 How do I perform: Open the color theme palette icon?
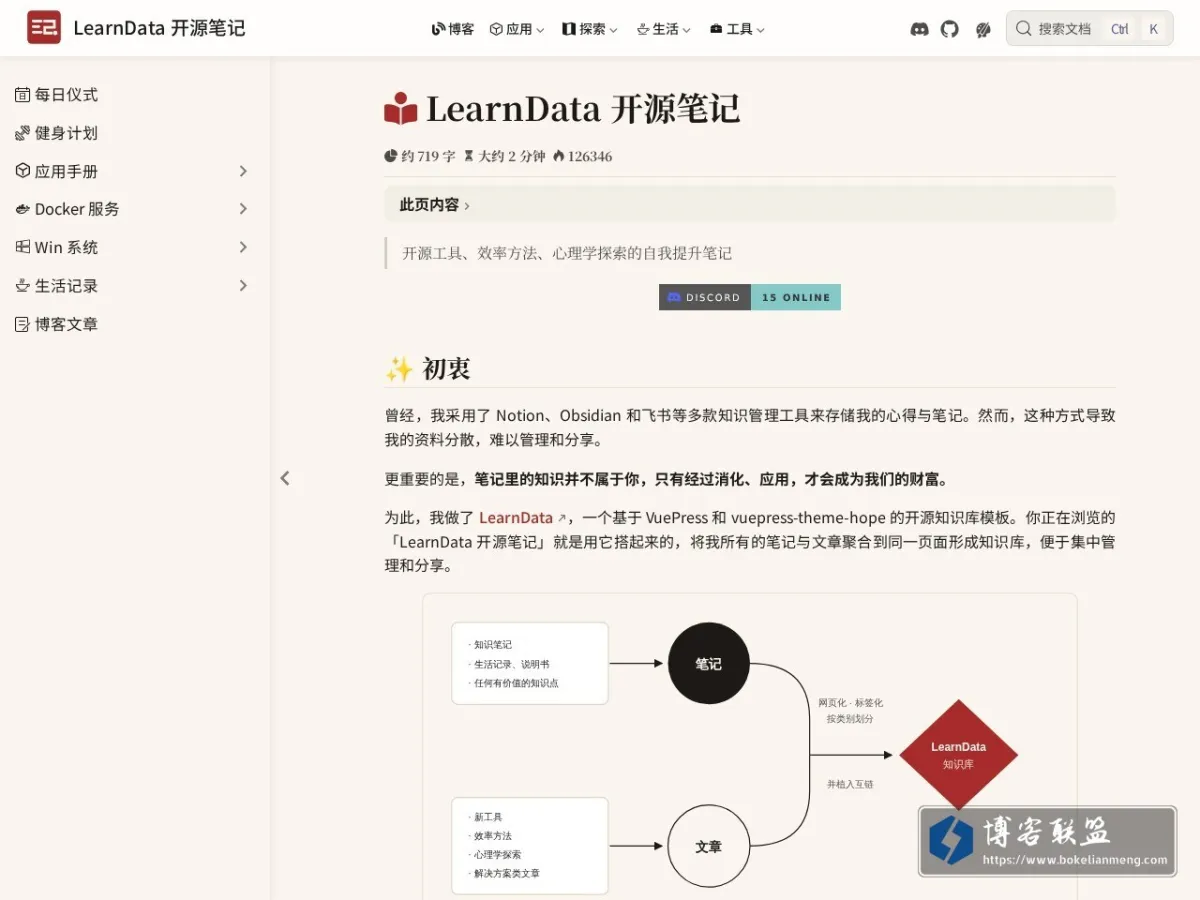(x=983, y=29)
